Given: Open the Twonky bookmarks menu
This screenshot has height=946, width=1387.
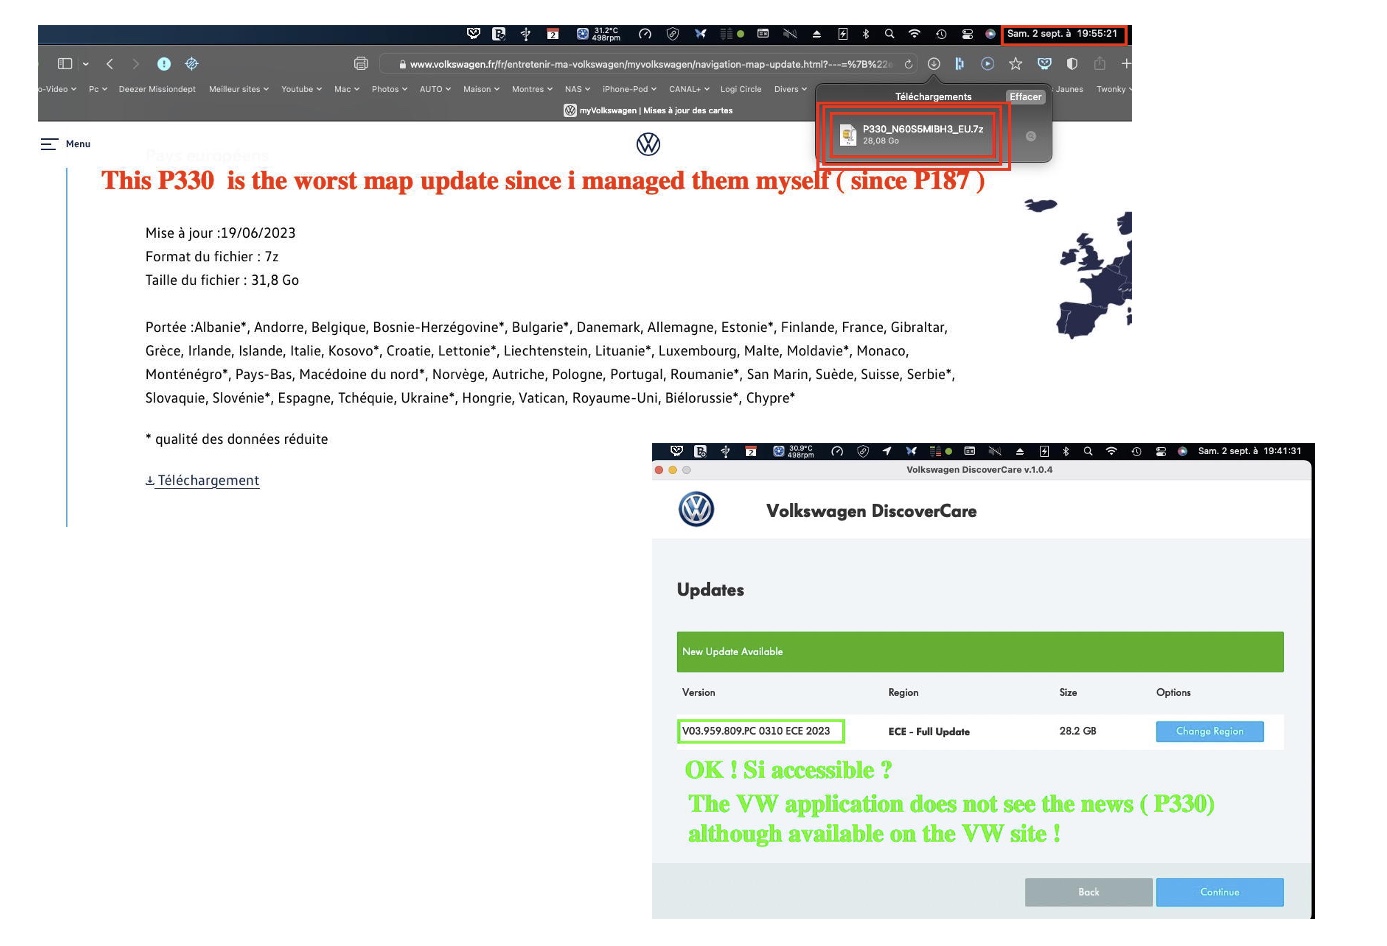Looking at the screenshot, I should click(x=1113, y=89).
